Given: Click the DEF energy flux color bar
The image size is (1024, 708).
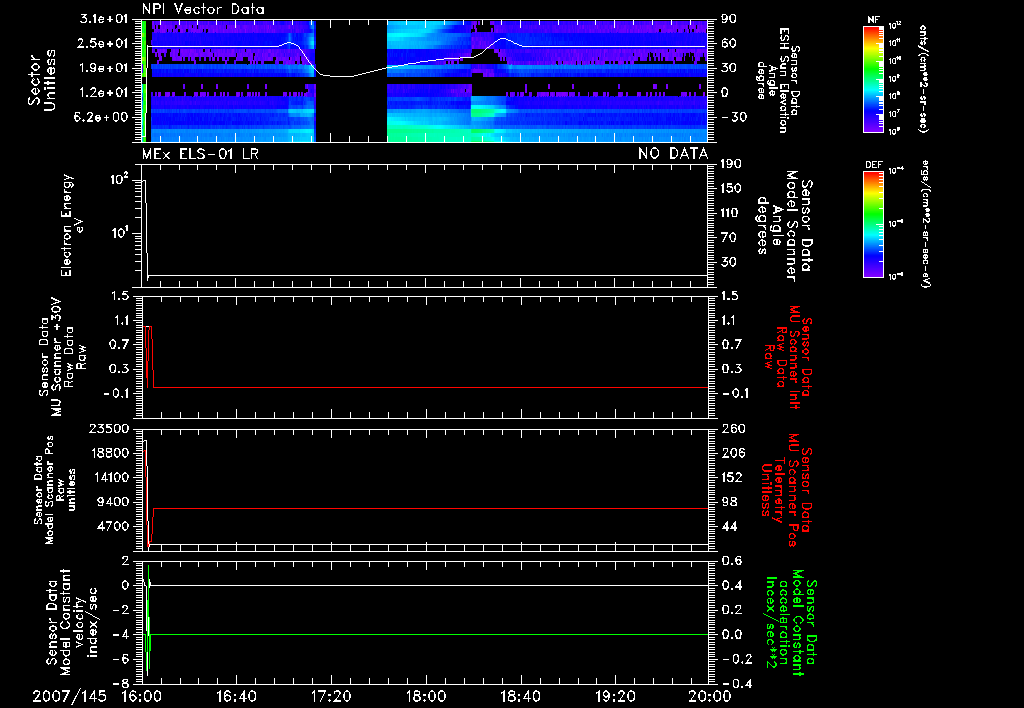Looking at the screenshot, I should point(873,224).
